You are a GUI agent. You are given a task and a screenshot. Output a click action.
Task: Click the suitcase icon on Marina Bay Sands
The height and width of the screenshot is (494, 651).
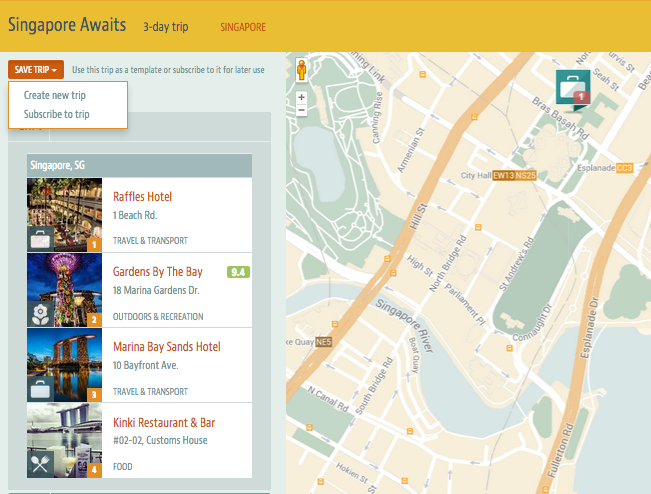point(40,389)
